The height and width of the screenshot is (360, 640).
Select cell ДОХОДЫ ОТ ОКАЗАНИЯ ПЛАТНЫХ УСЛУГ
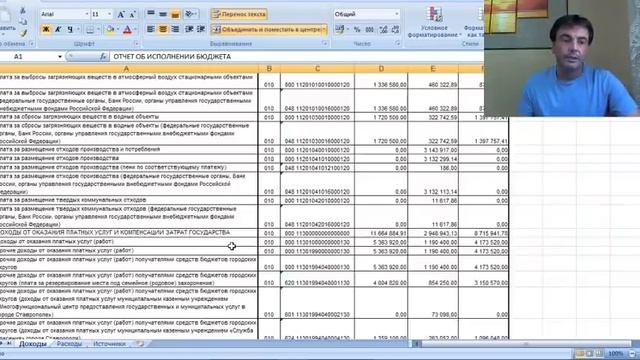[x=129, y=233]
